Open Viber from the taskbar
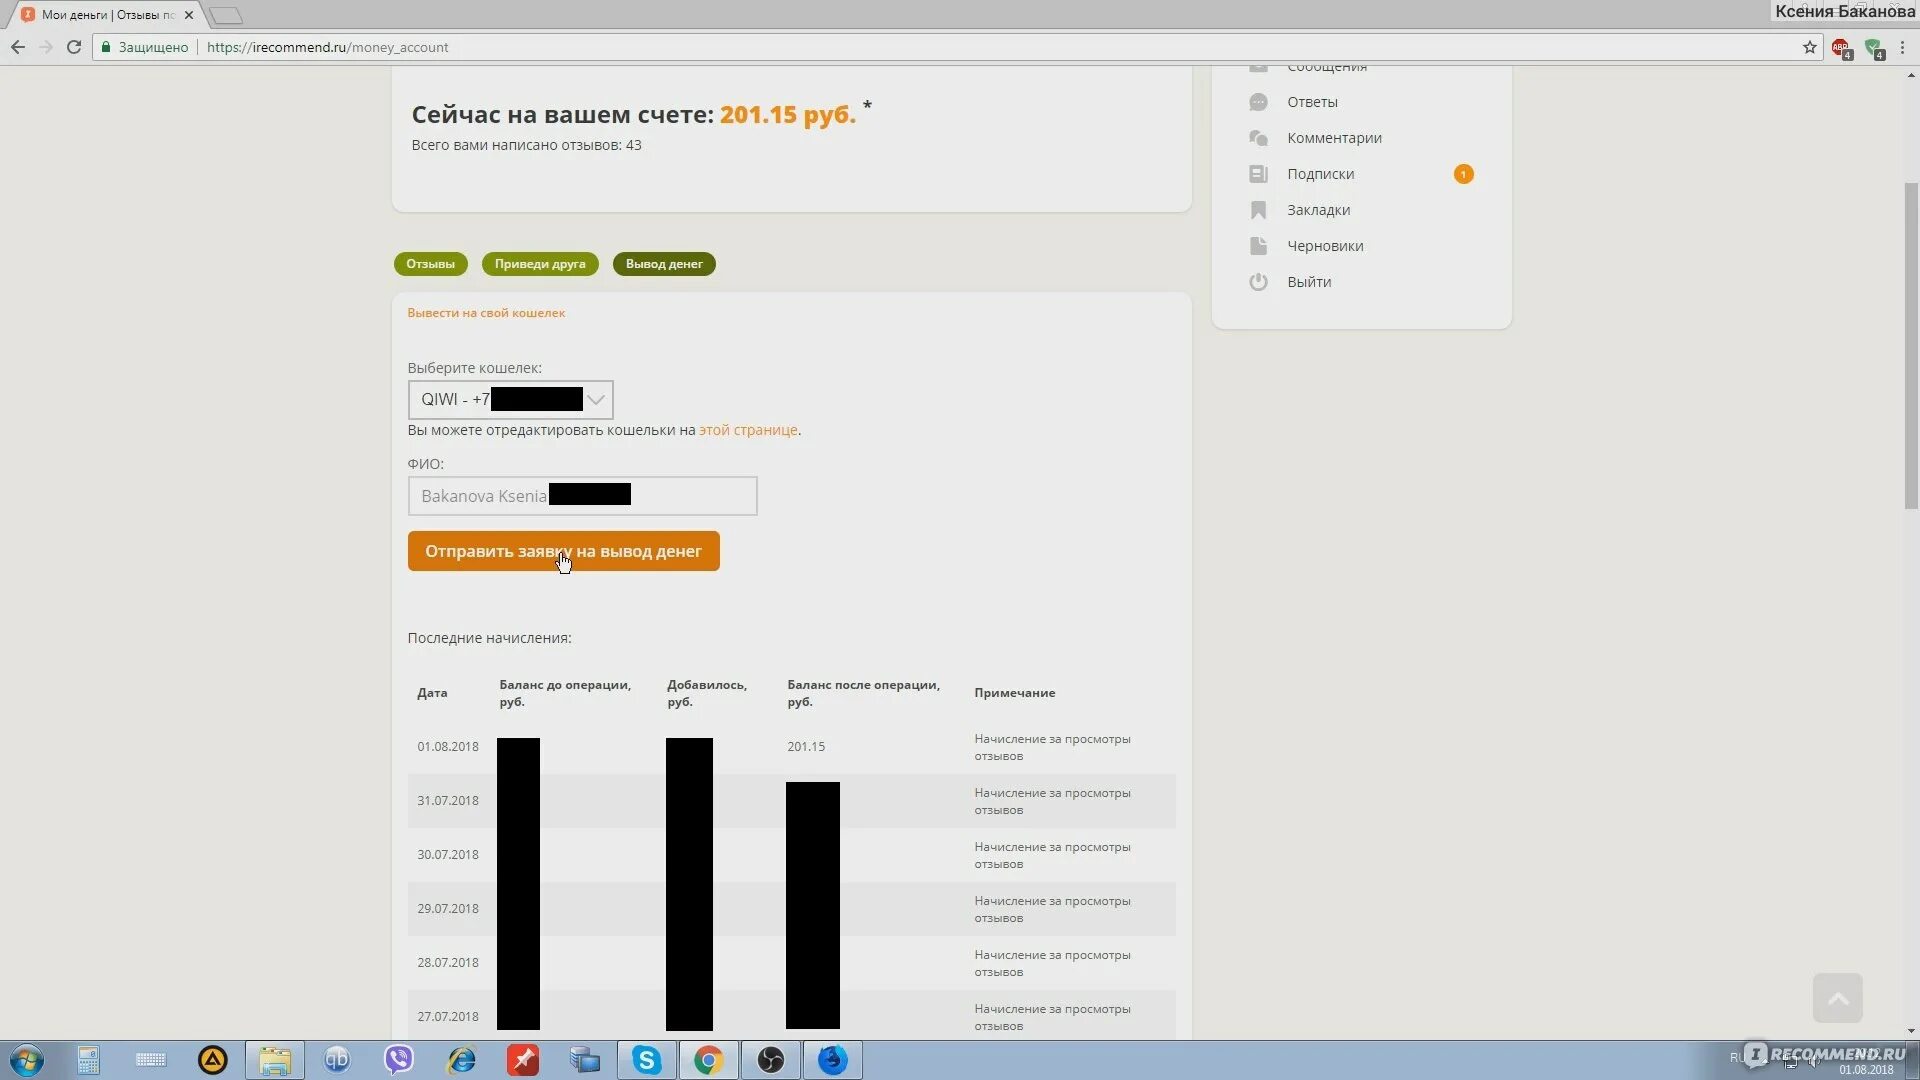 coord(399,1060)
